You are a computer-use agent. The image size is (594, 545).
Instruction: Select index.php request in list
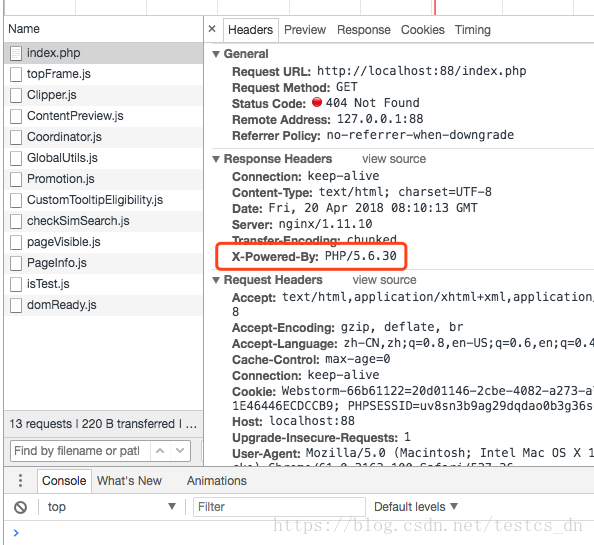coord(104,53)
